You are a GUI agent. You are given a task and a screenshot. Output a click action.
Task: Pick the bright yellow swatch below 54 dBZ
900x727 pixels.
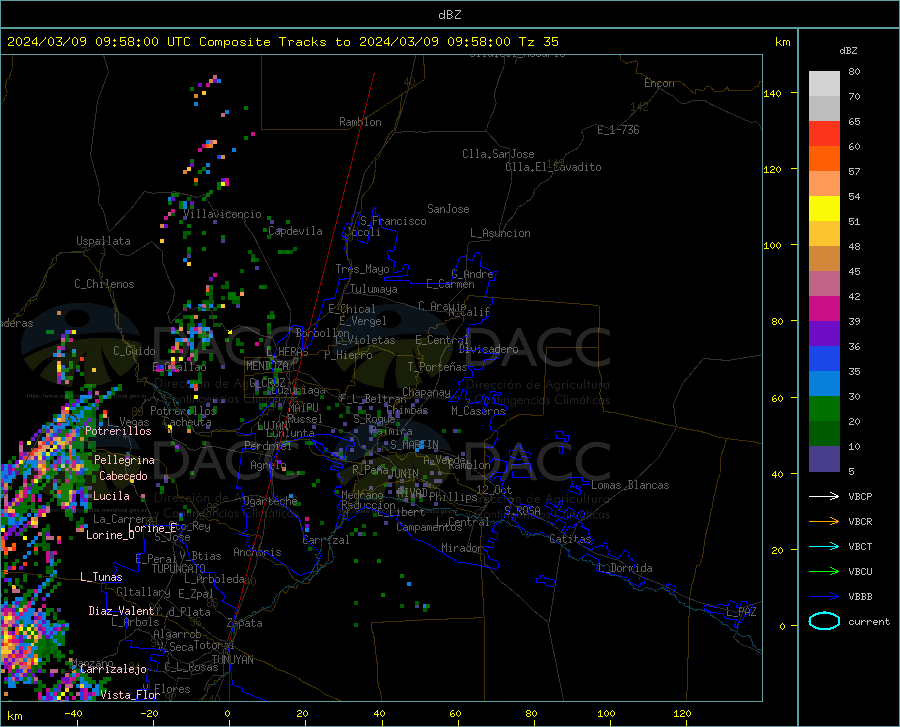point(824,209)
